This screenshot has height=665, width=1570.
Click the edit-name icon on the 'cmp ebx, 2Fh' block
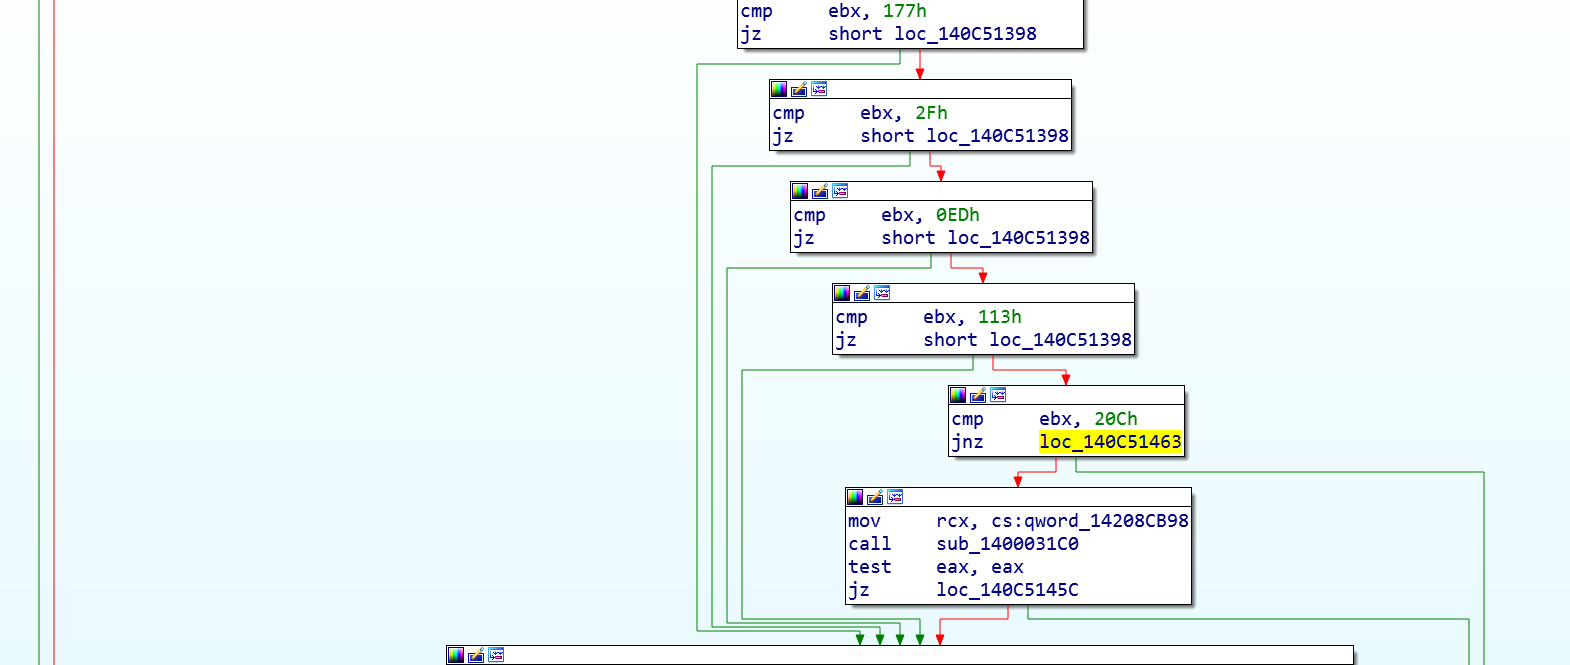pos(799,89)
